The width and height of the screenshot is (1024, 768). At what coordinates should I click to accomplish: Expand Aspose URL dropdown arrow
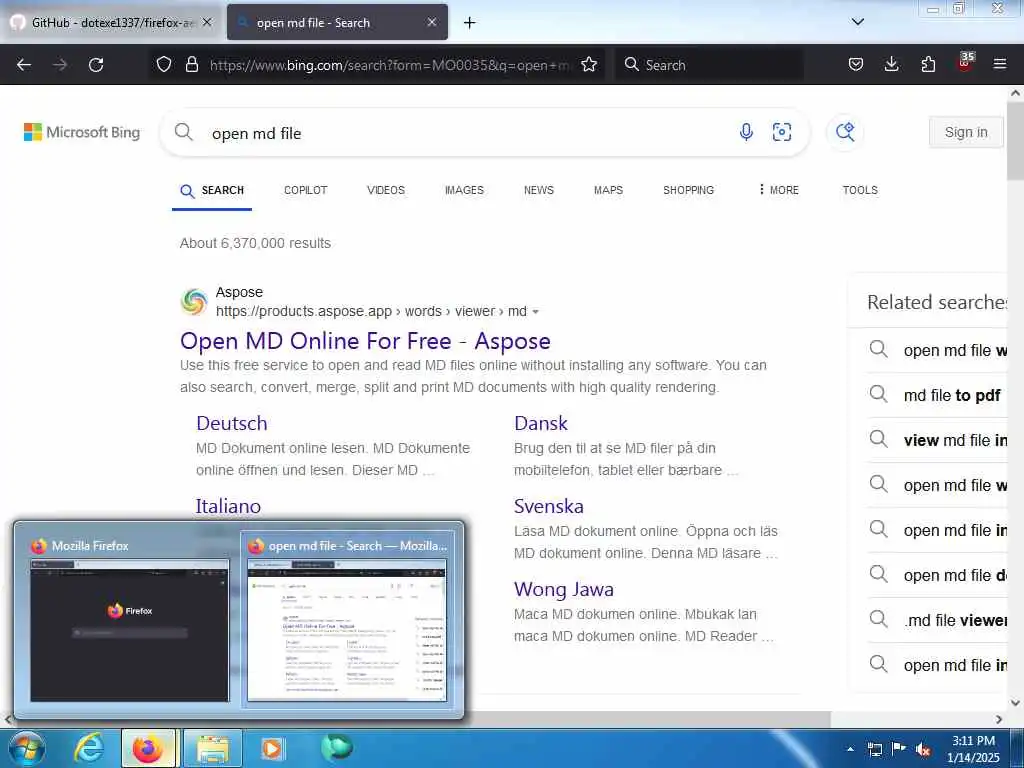click(x=536, y=312)
